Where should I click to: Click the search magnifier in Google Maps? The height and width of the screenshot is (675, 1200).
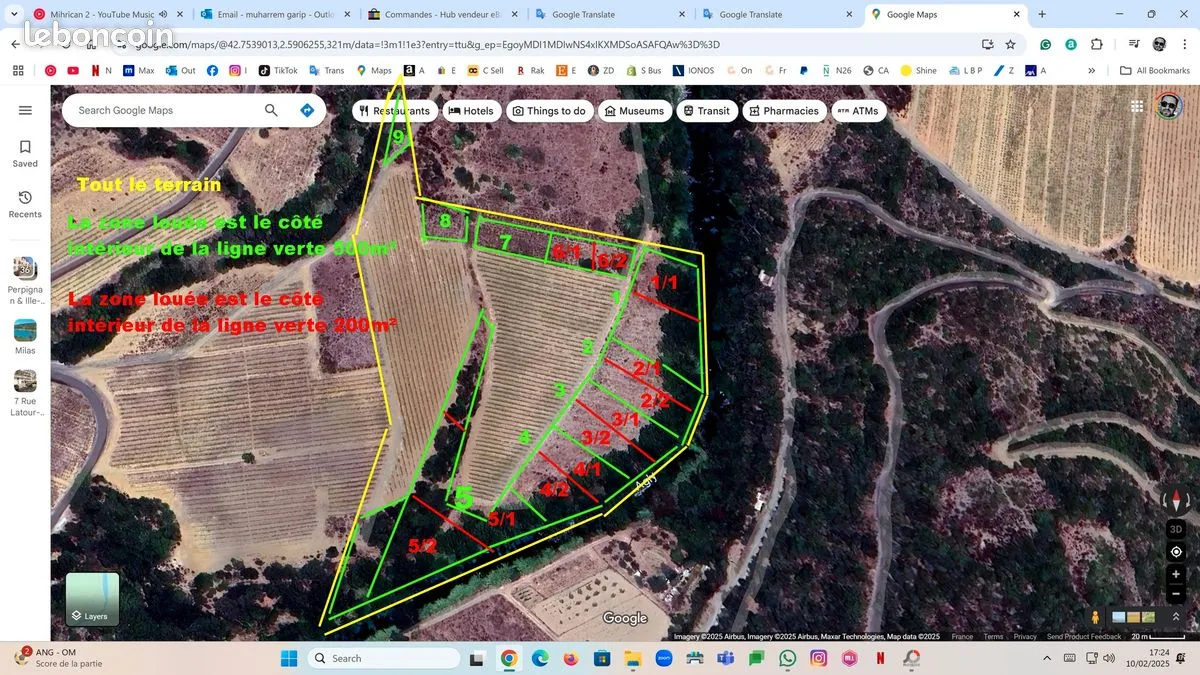[x=271, y=110]
